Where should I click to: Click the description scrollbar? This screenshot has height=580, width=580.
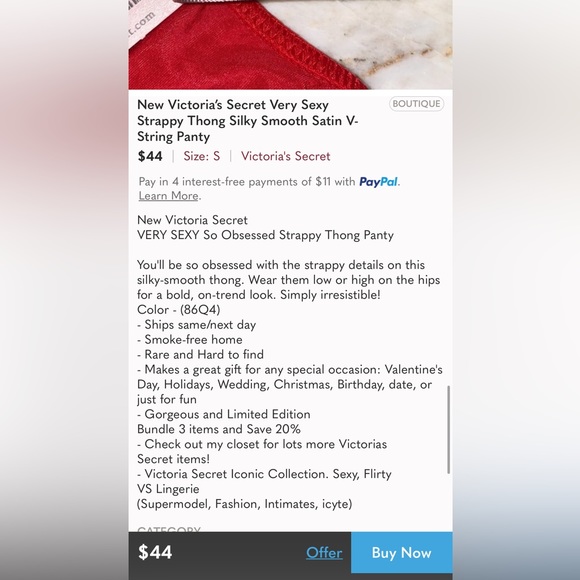(449, 429)
